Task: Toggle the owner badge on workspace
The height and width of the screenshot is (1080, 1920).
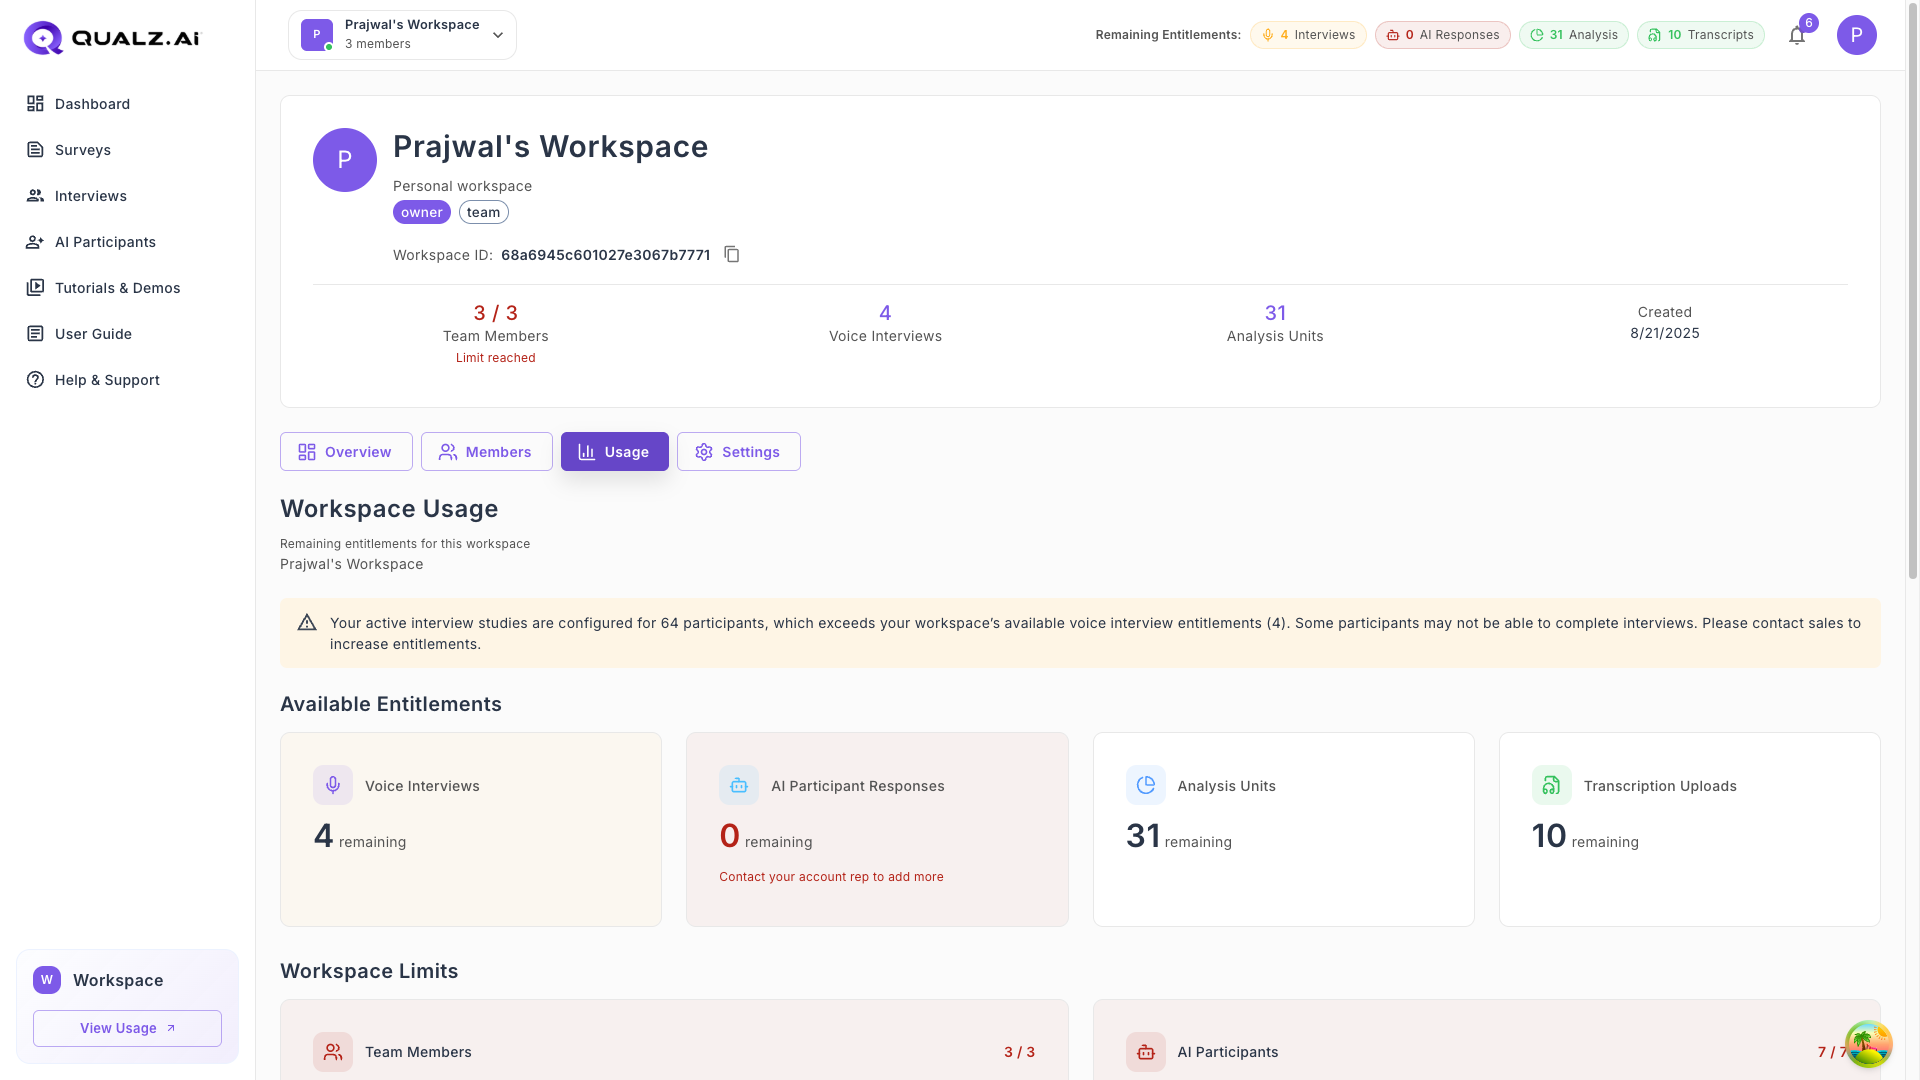Action: (x=421, y=211)
